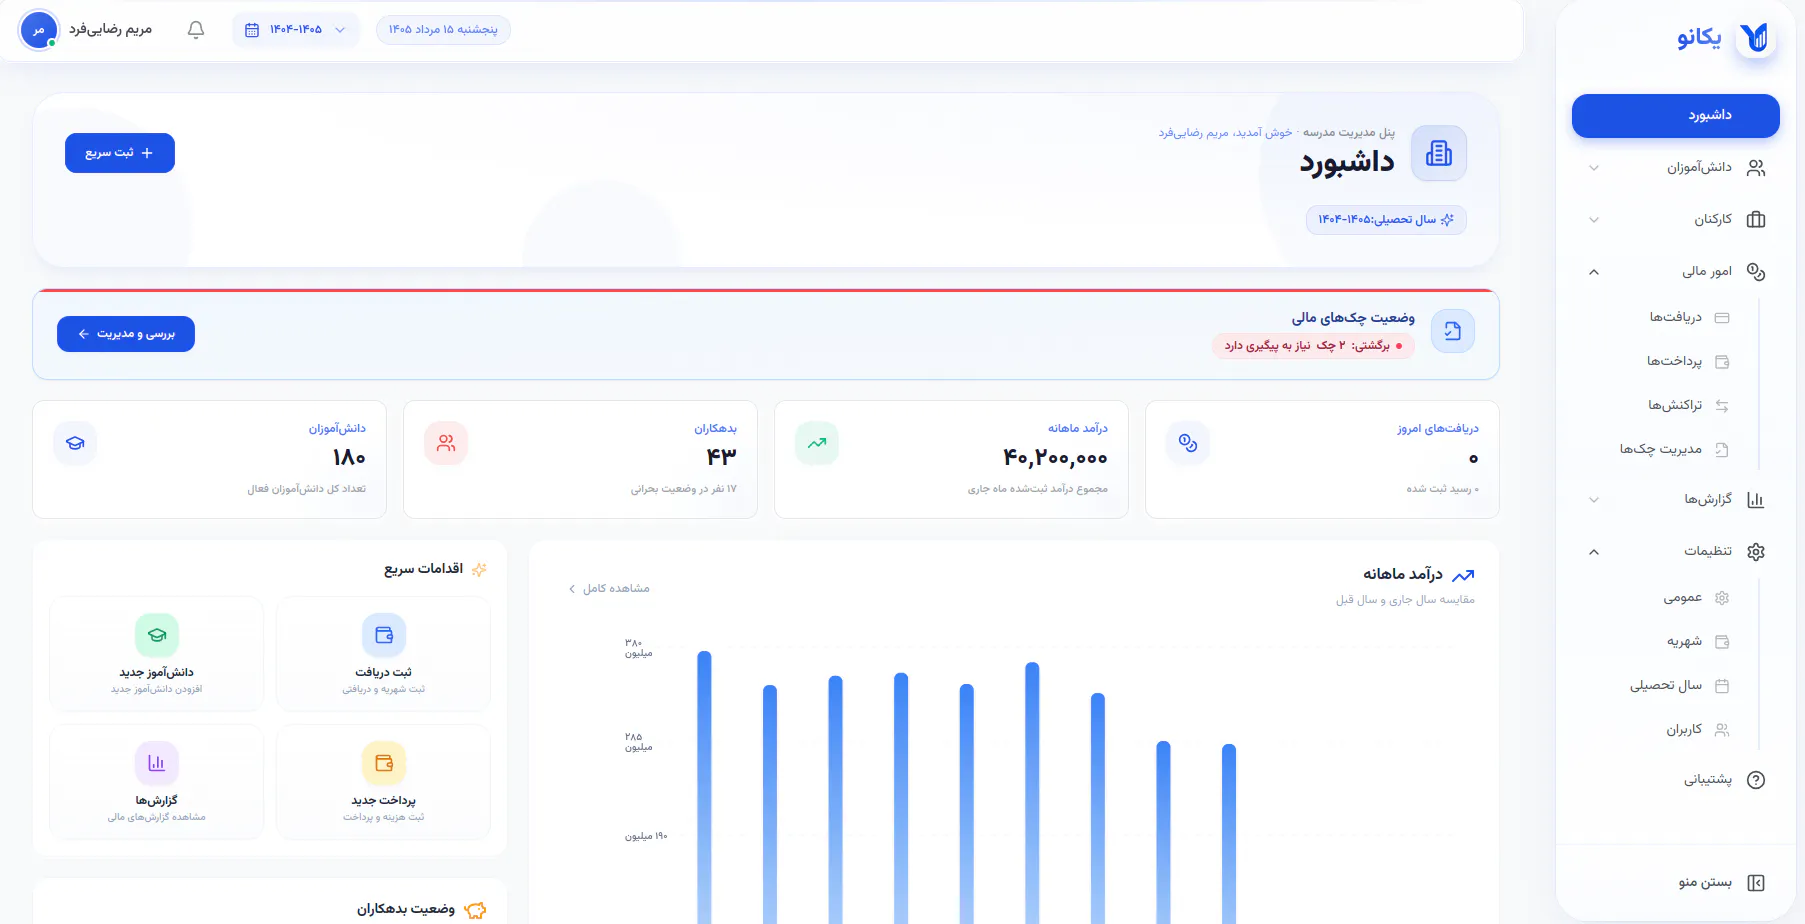Click today's receipts coins card icon

click(x=1188, y=443)
